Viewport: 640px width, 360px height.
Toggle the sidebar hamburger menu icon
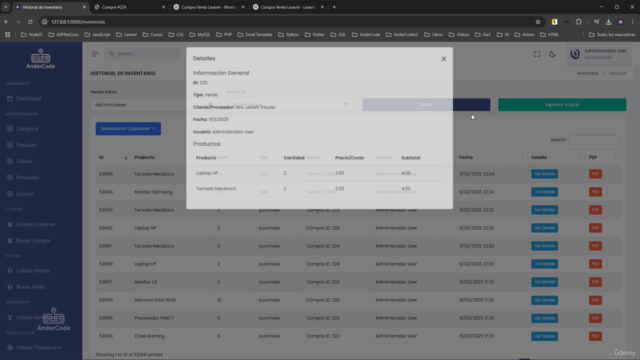click(95, 54)
